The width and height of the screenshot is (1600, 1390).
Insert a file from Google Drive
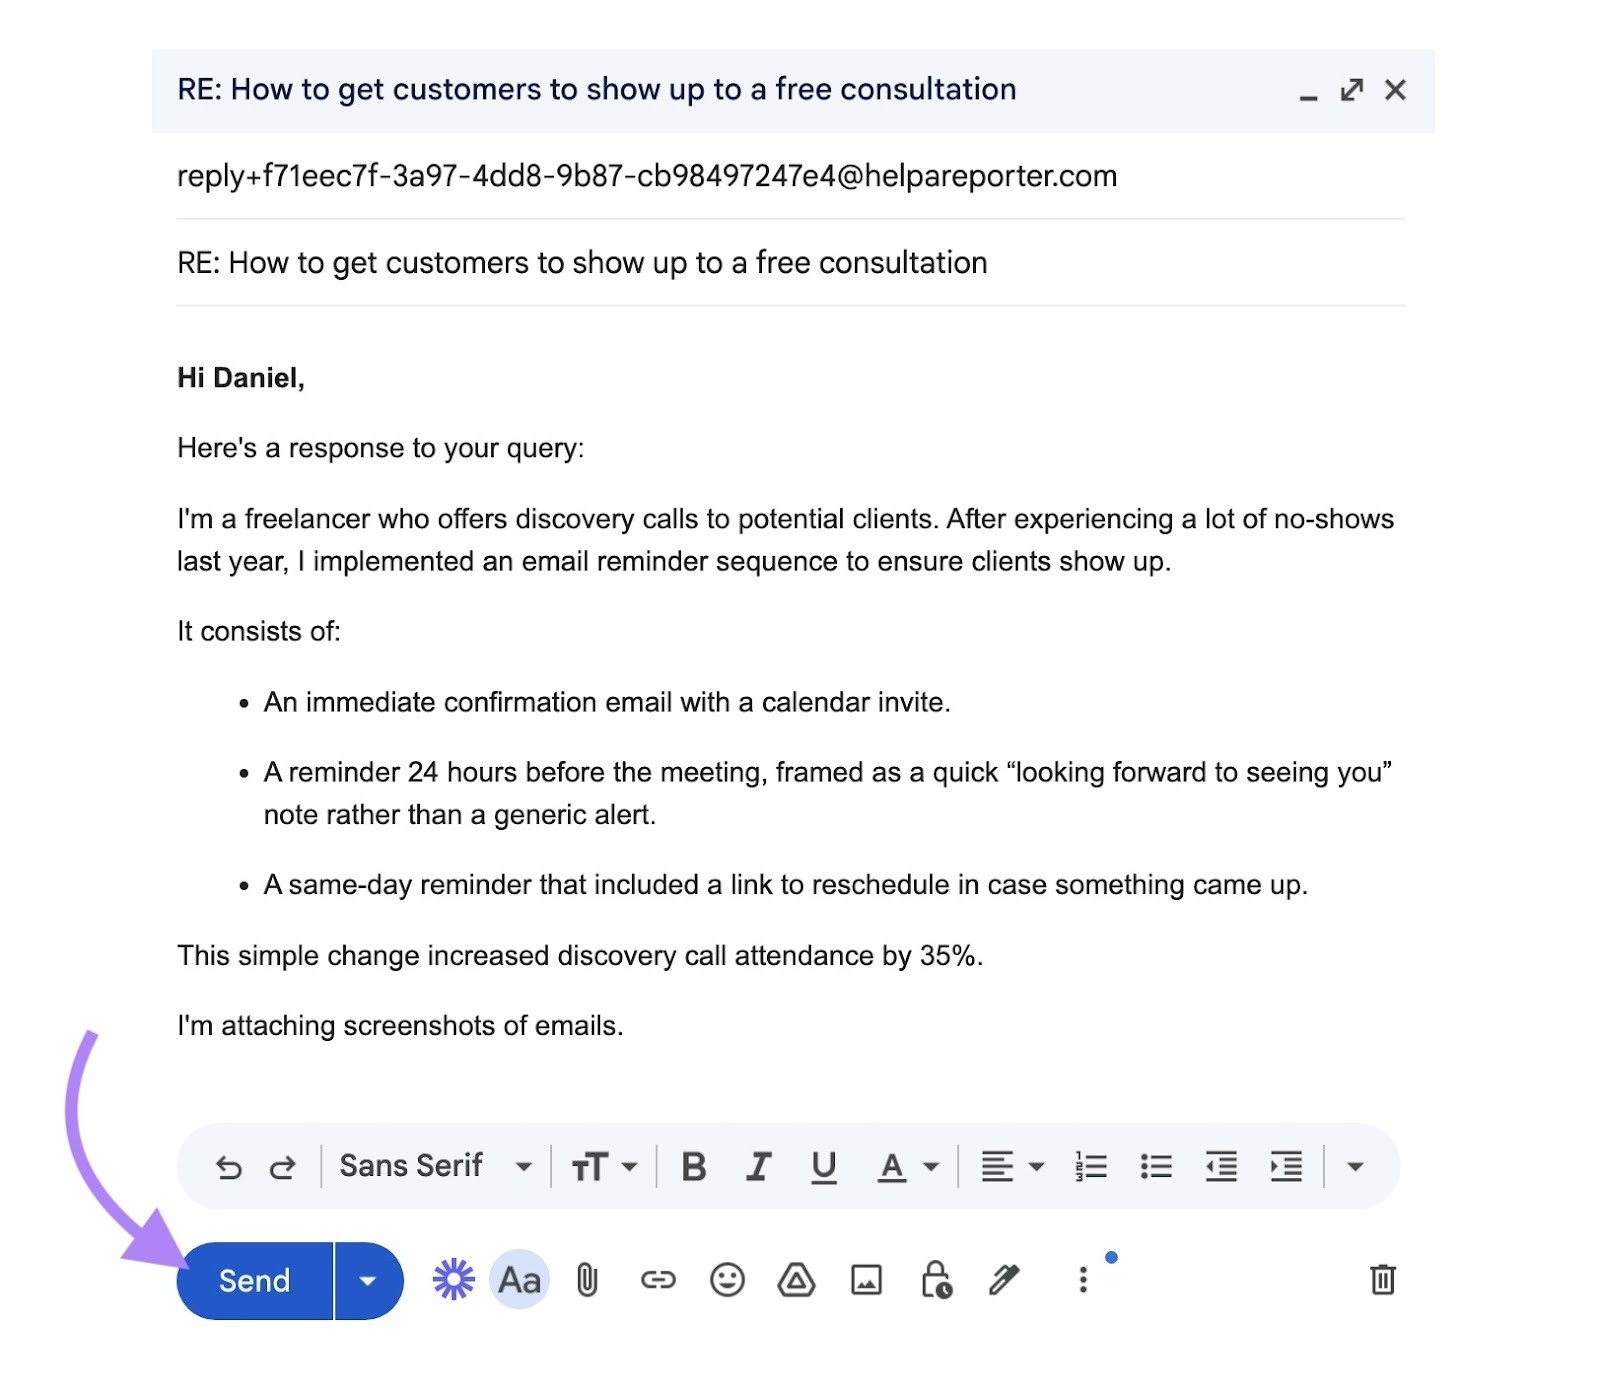point(797,1280)
